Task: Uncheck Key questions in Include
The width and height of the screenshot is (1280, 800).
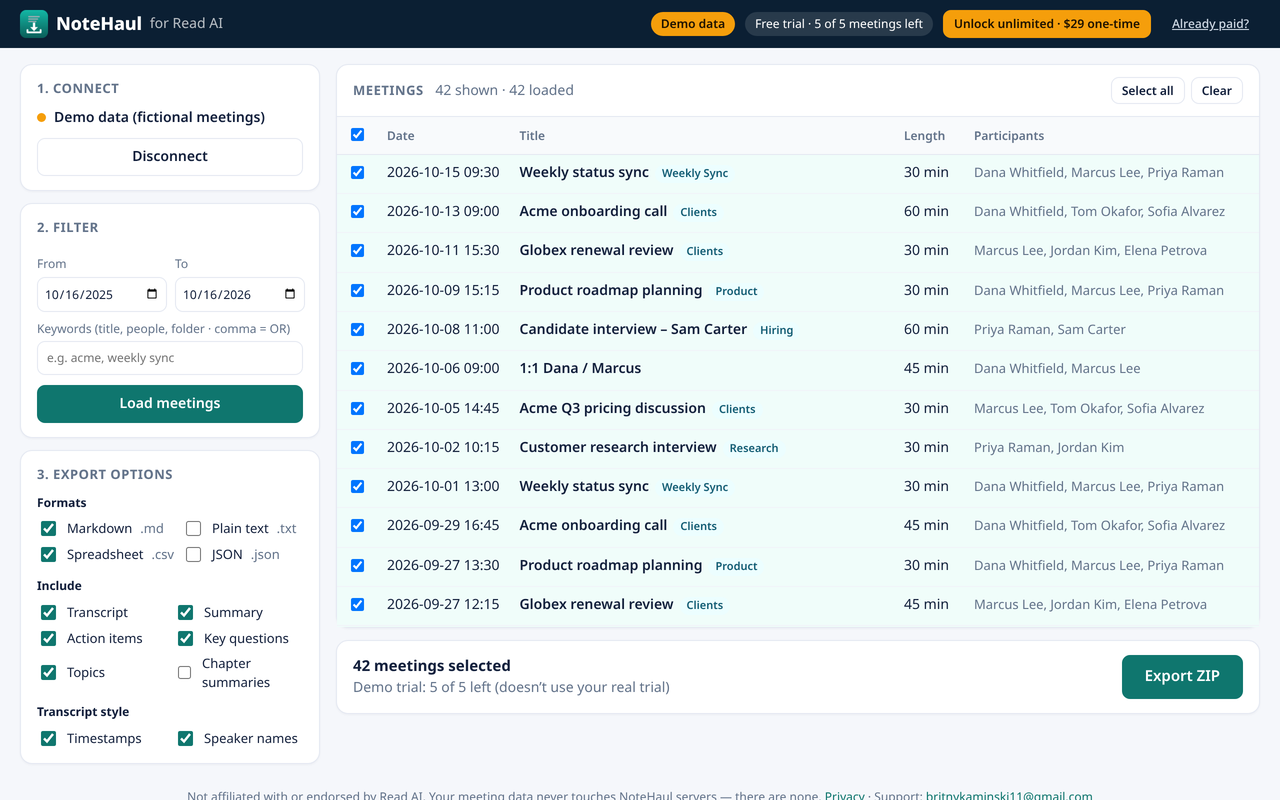Action: [185, 638]
